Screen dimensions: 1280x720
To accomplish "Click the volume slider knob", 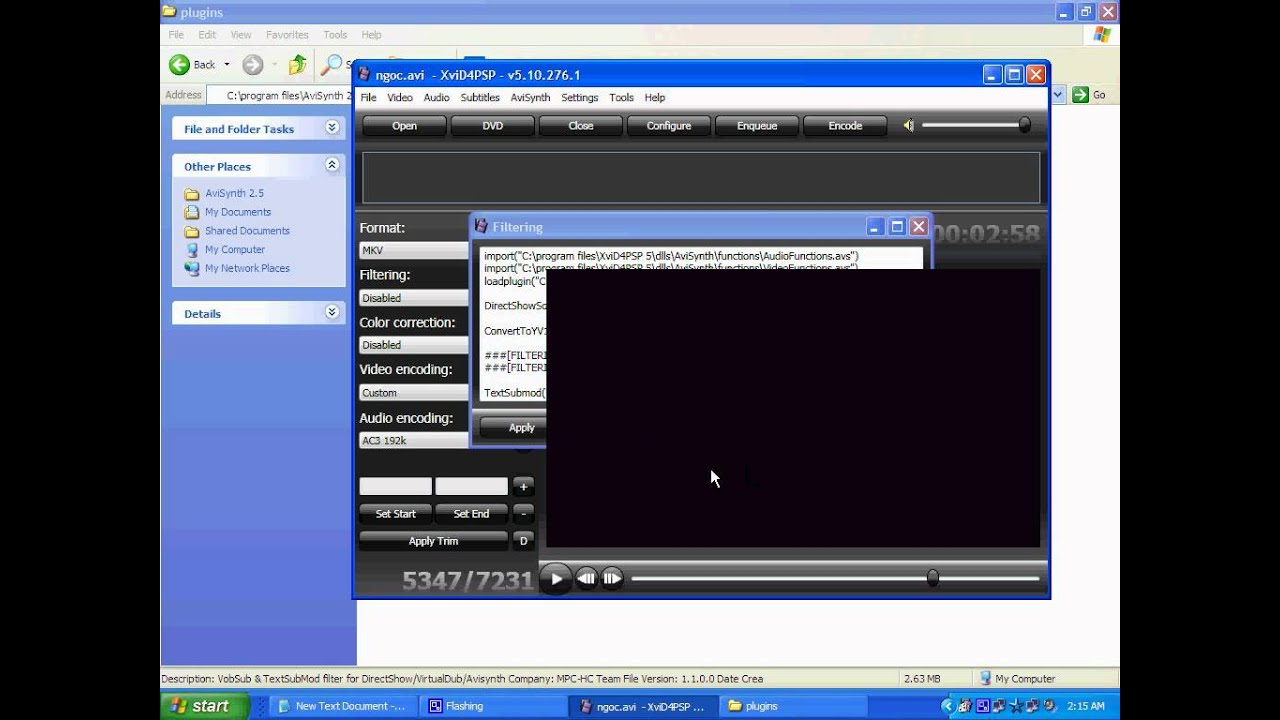I will click(x=1024, y=125).
